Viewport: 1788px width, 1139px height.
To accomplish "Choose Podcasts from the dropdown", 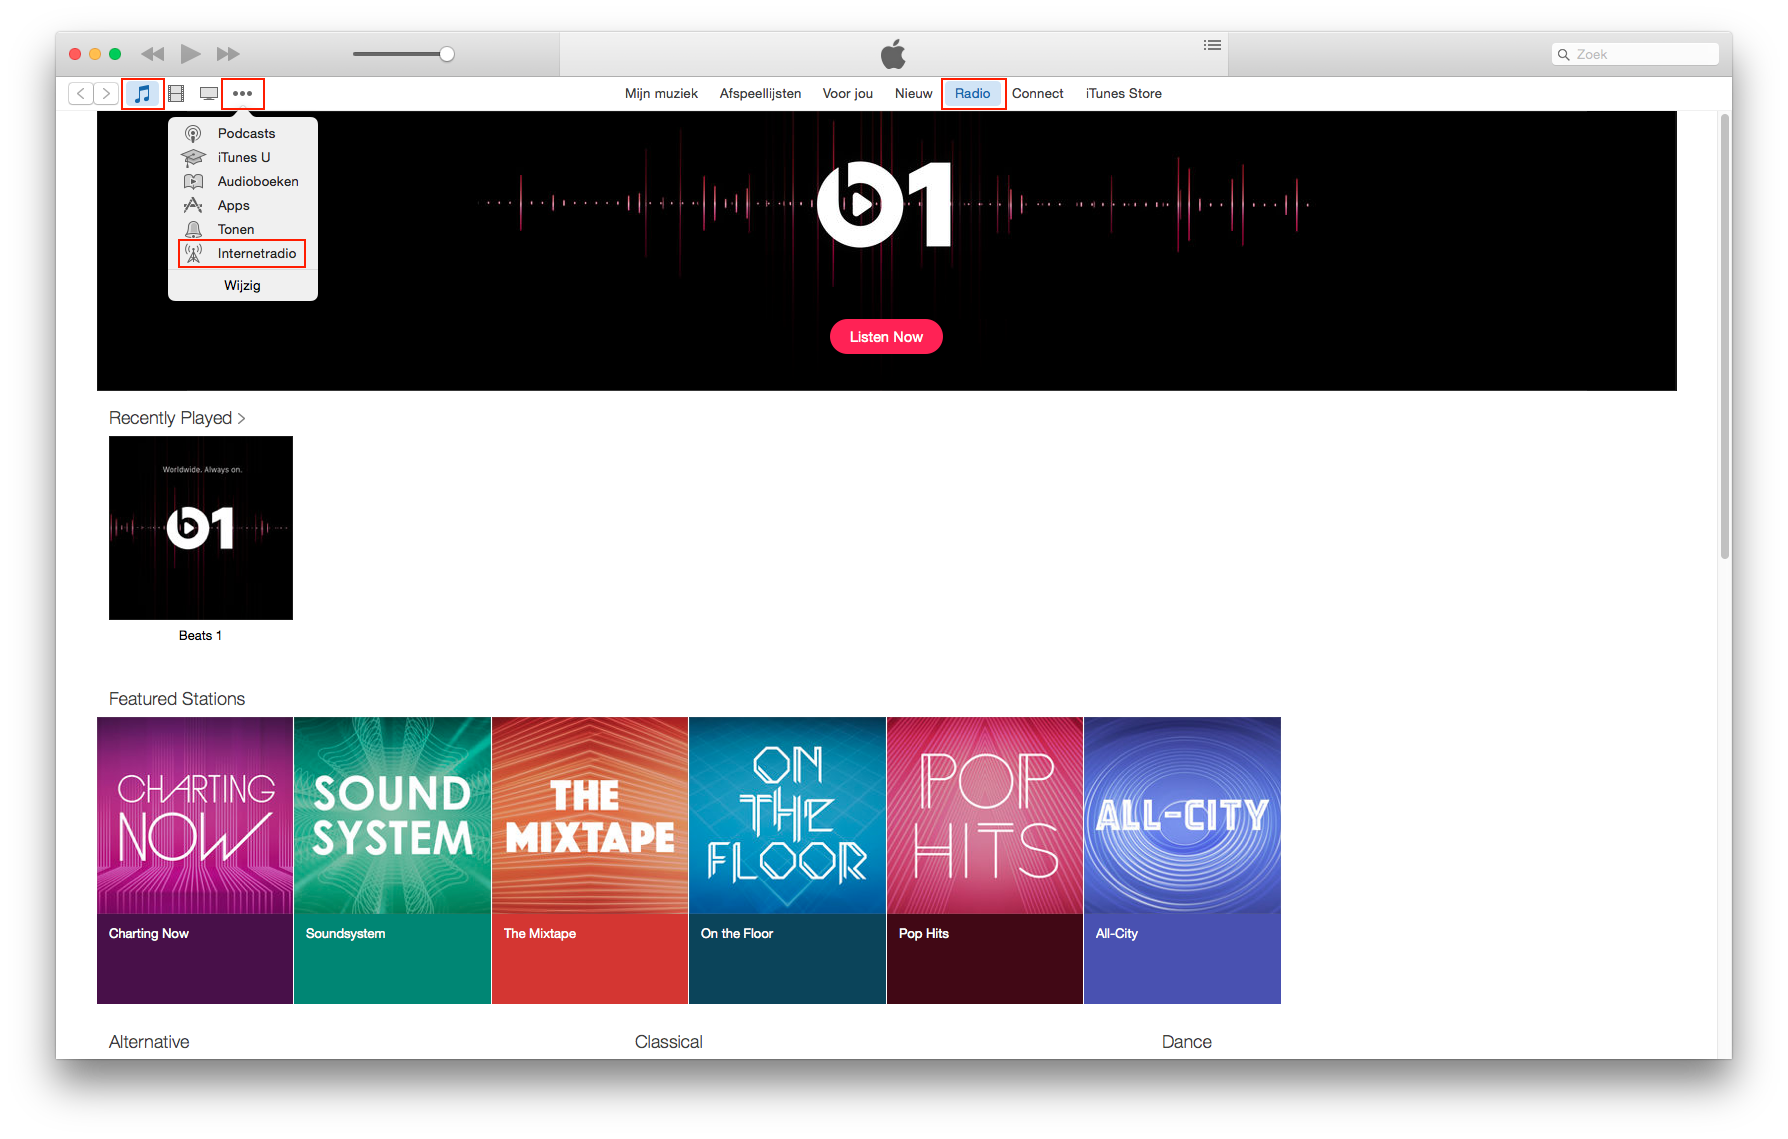I will [242, 133].
